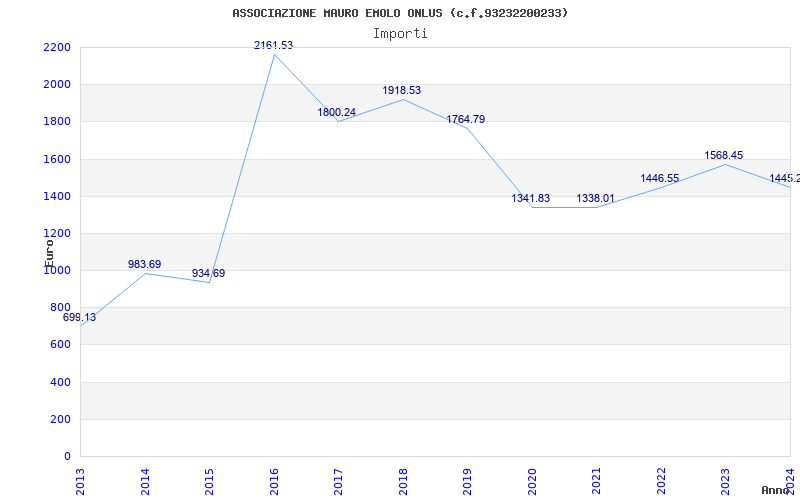The image size is (800, 500).
Task: Click the data label 1338.01
Action: point(595,198)
